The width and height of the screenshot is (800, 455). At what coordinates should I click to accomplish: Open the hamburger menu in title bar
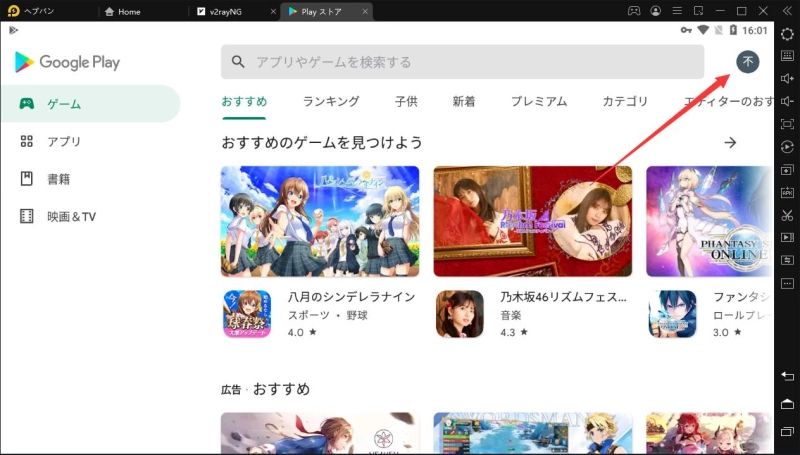[679, 11]
